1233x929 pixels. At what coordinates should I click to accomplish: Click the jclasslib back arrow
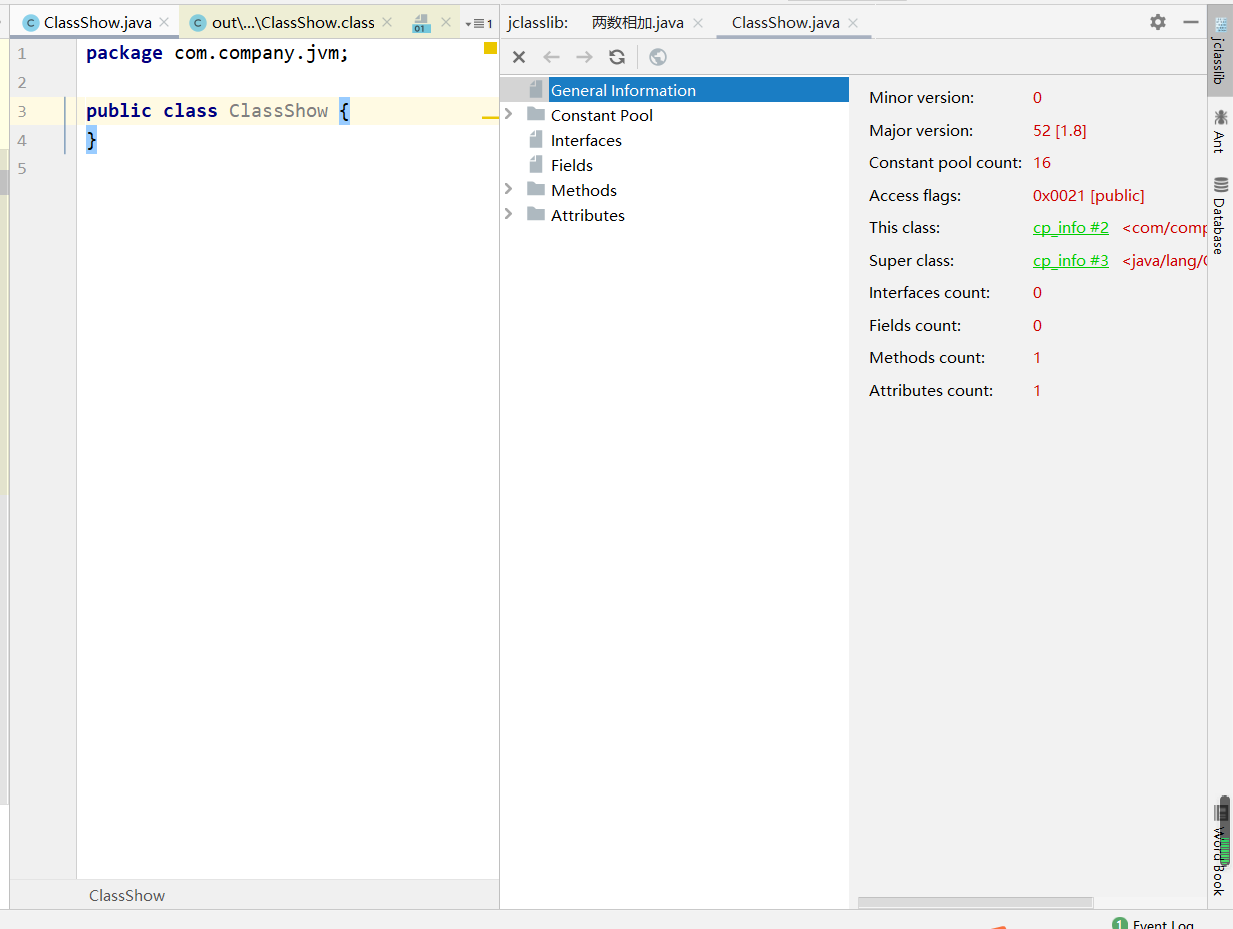551,57
